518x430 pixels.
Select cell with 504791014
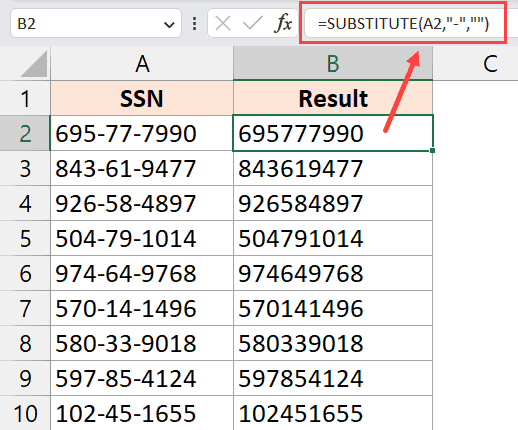point(333,238)
